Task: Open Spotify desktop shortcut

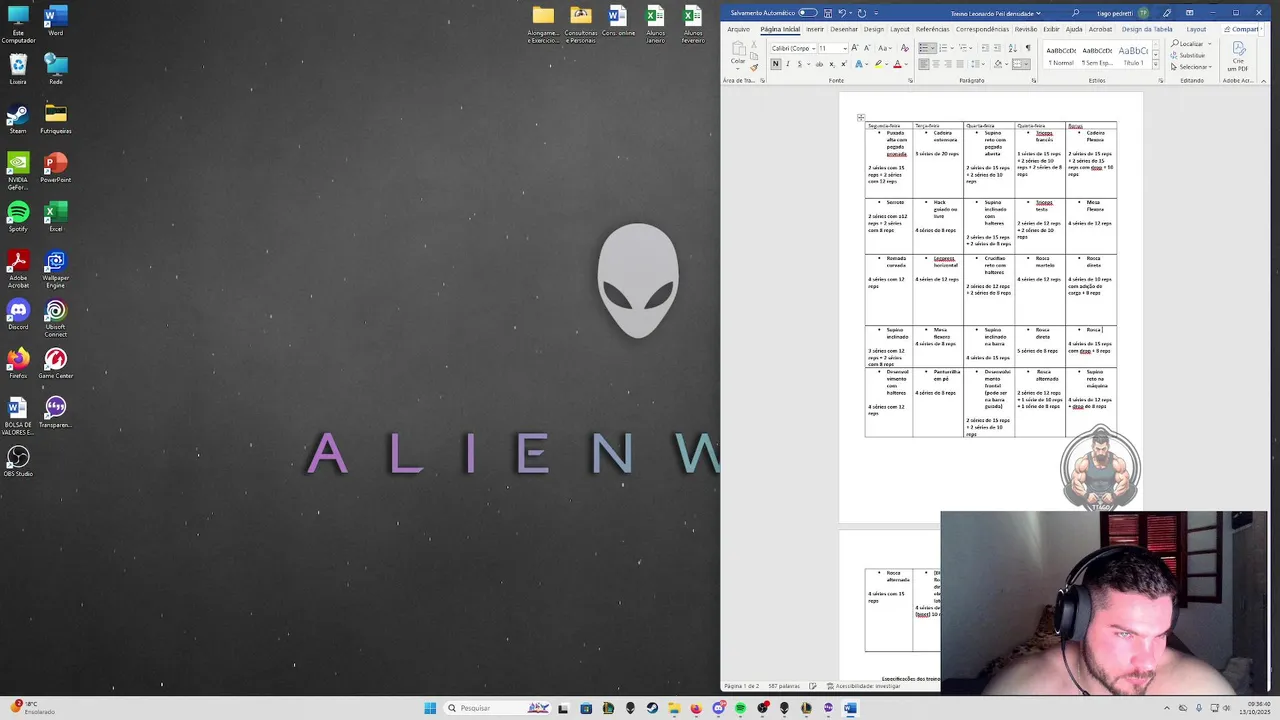Action: [x=18, y=216]
